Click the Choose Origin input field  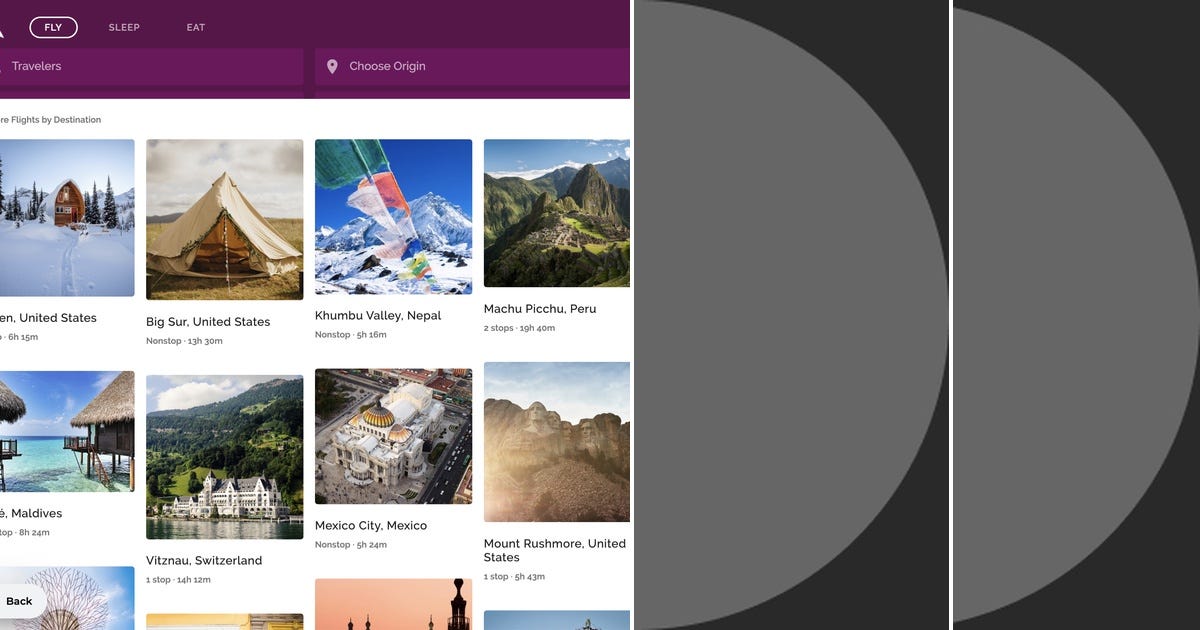pyautogui.click(x=450, y=66)
